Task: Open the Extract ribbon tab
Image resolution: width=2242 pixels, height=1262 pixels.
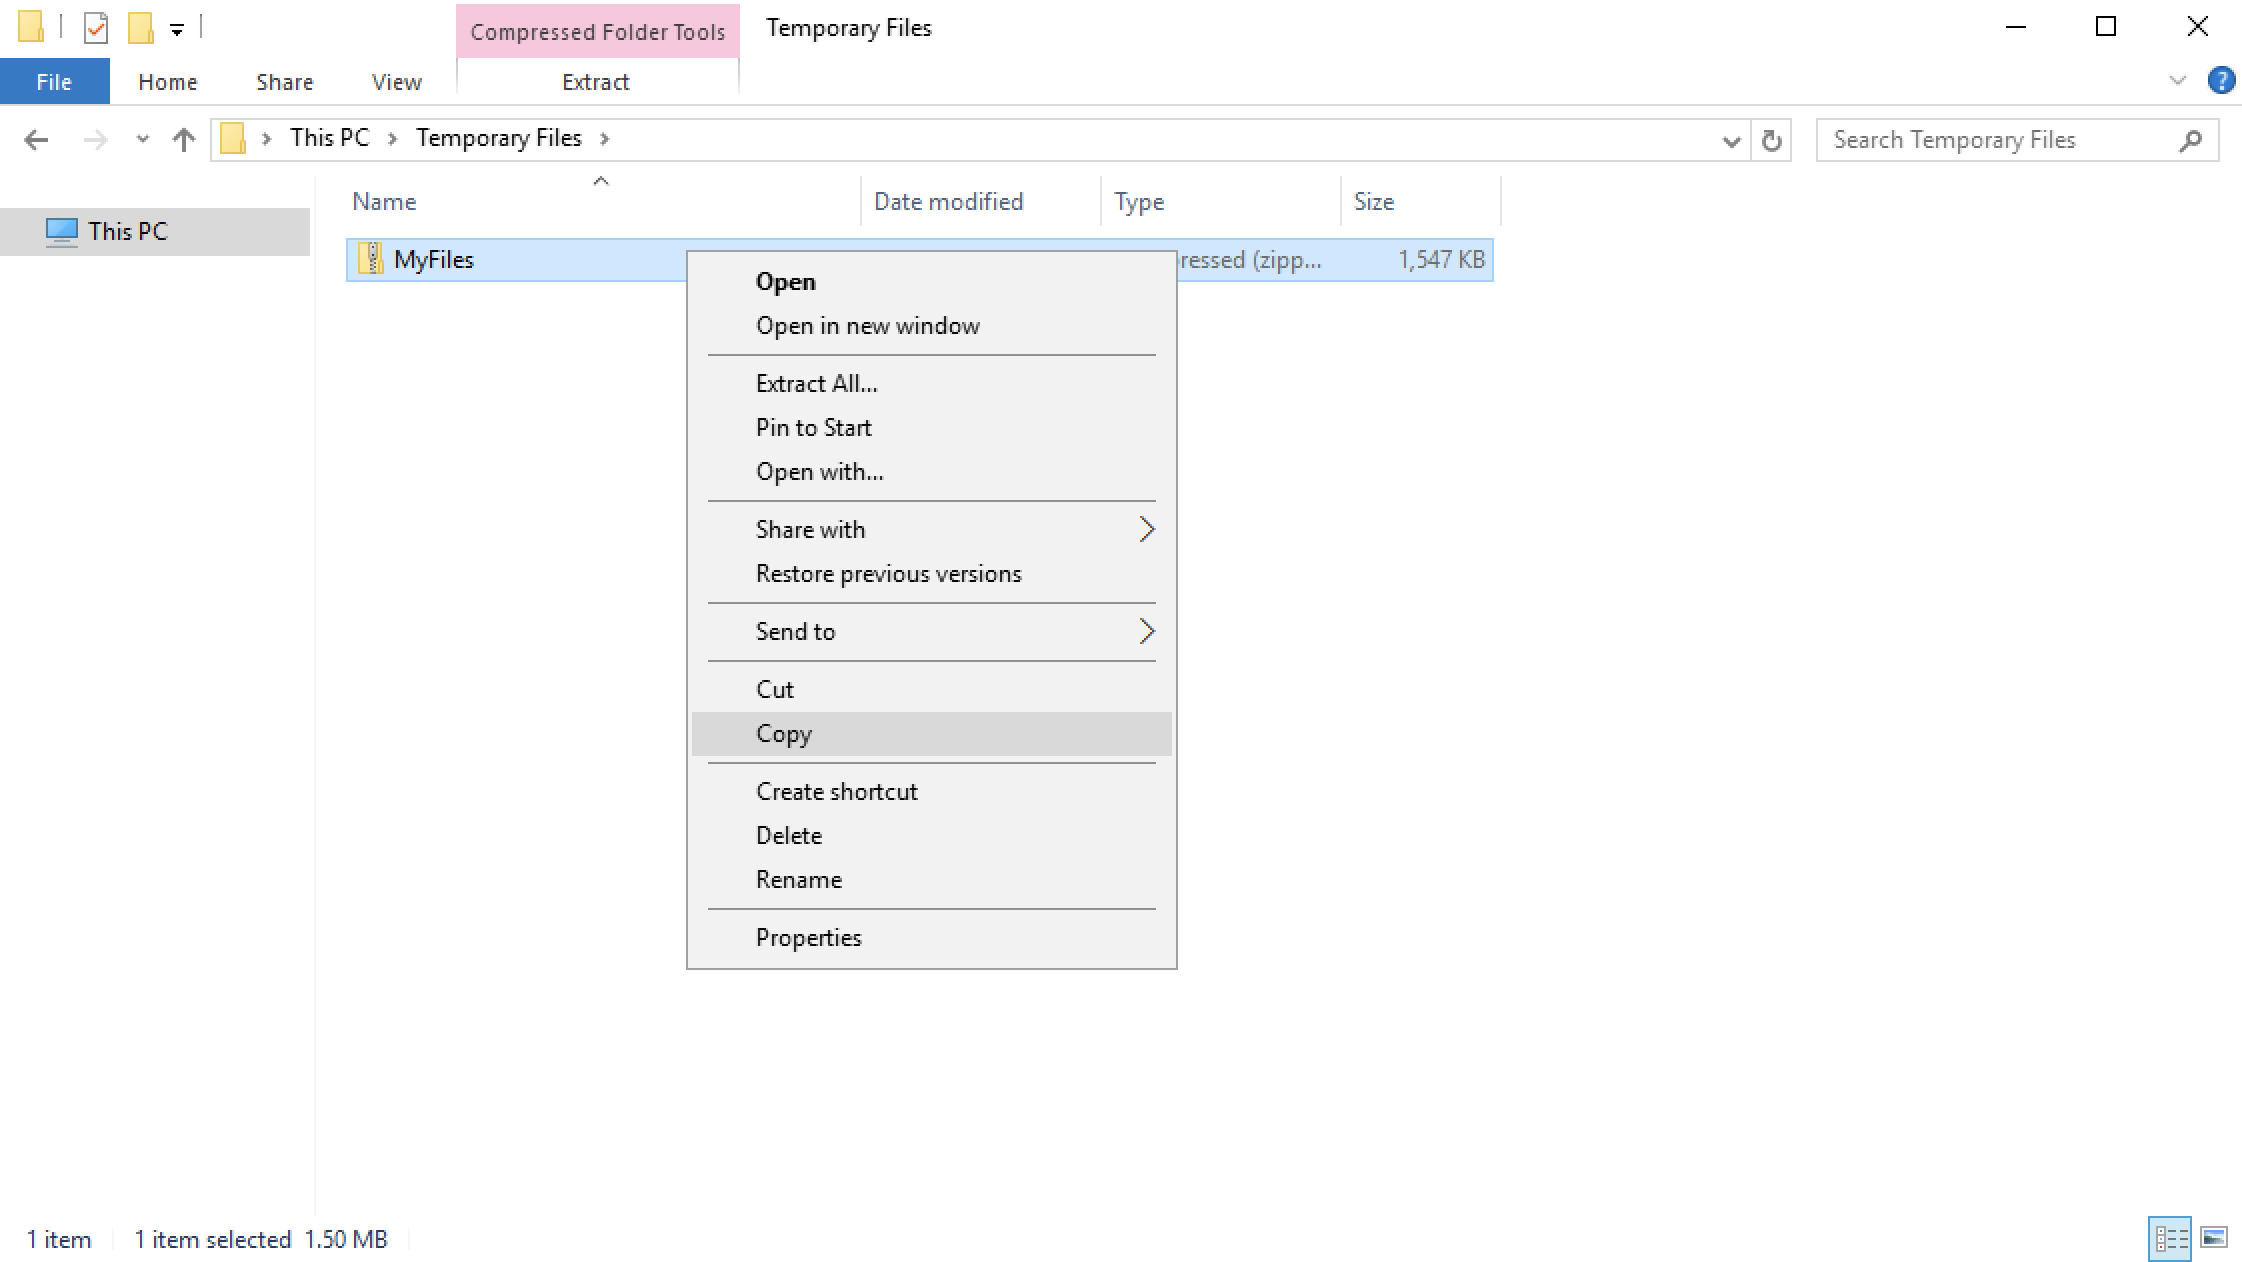Action: 596,82
